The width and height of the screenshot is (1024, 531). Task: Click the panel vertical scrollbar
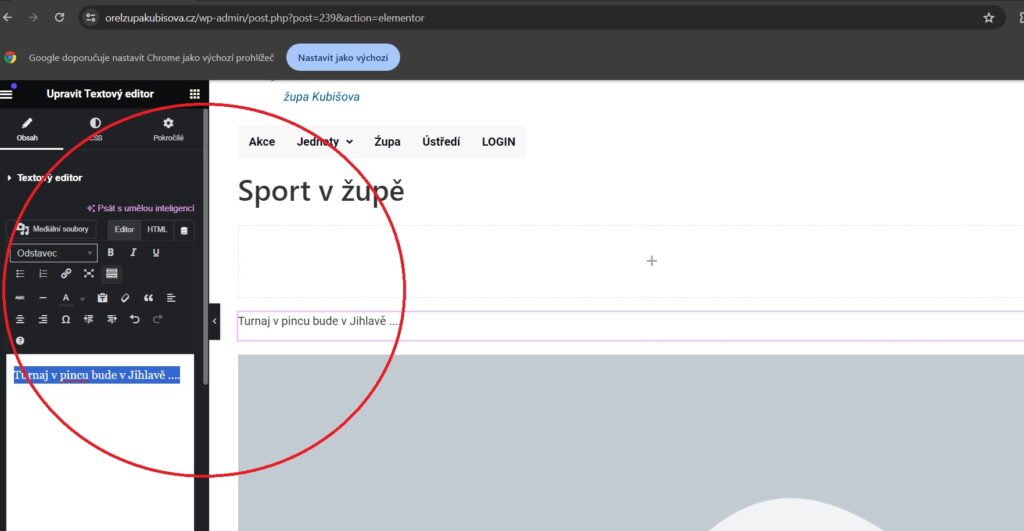coord(205,248)
